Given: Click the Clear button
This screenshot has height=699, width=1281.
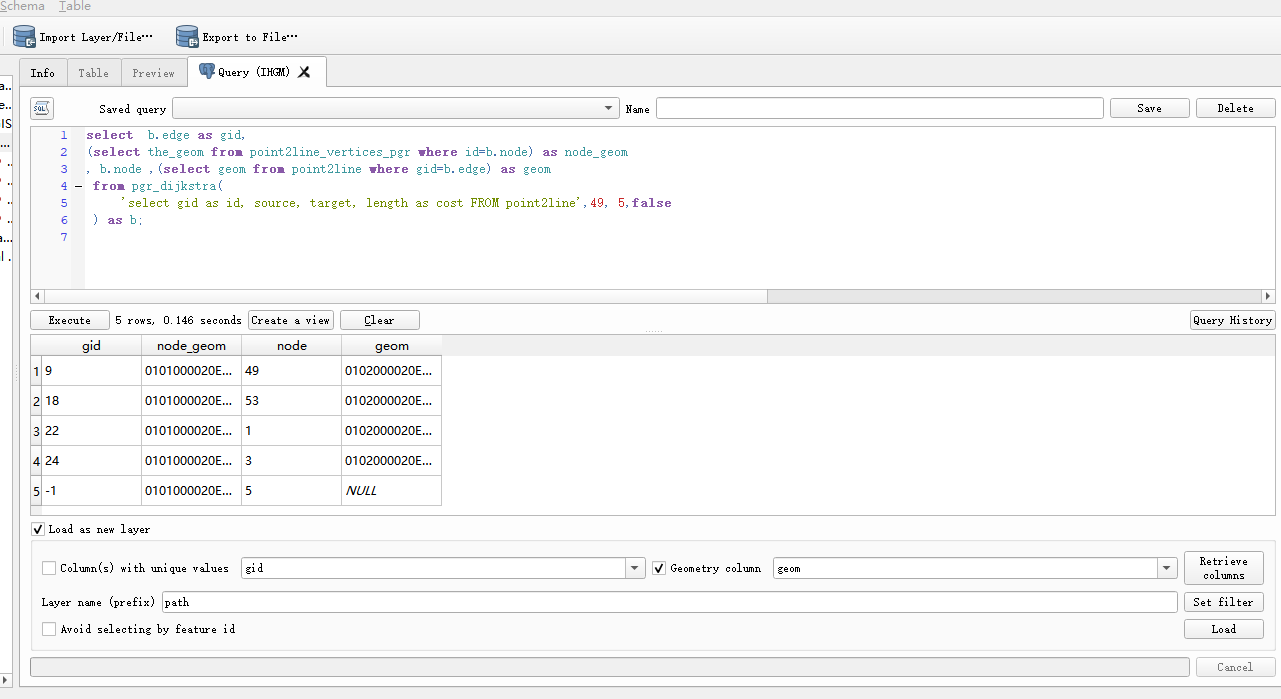Looking at the screenshot, I should pyautogui.click(x=380, y=320).
